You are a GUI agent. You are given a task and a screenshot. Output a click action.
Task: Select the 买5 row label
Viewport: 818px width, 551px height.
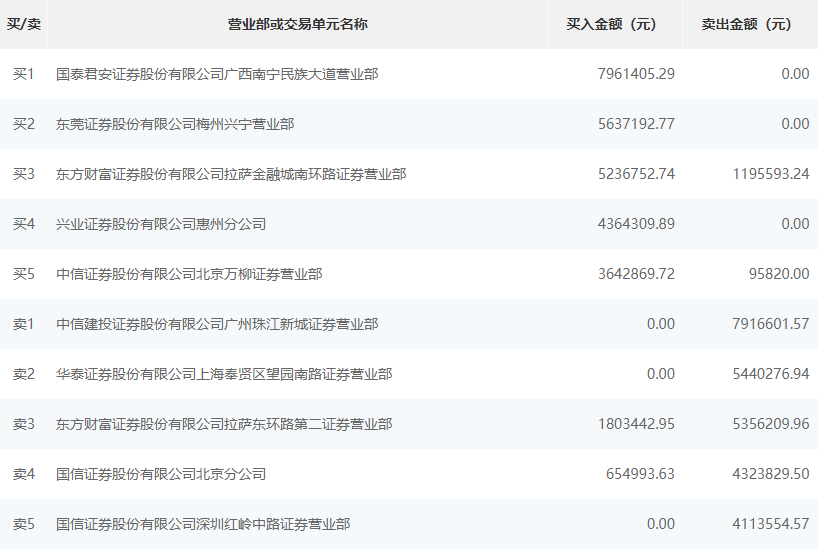[x=23, y=274]
